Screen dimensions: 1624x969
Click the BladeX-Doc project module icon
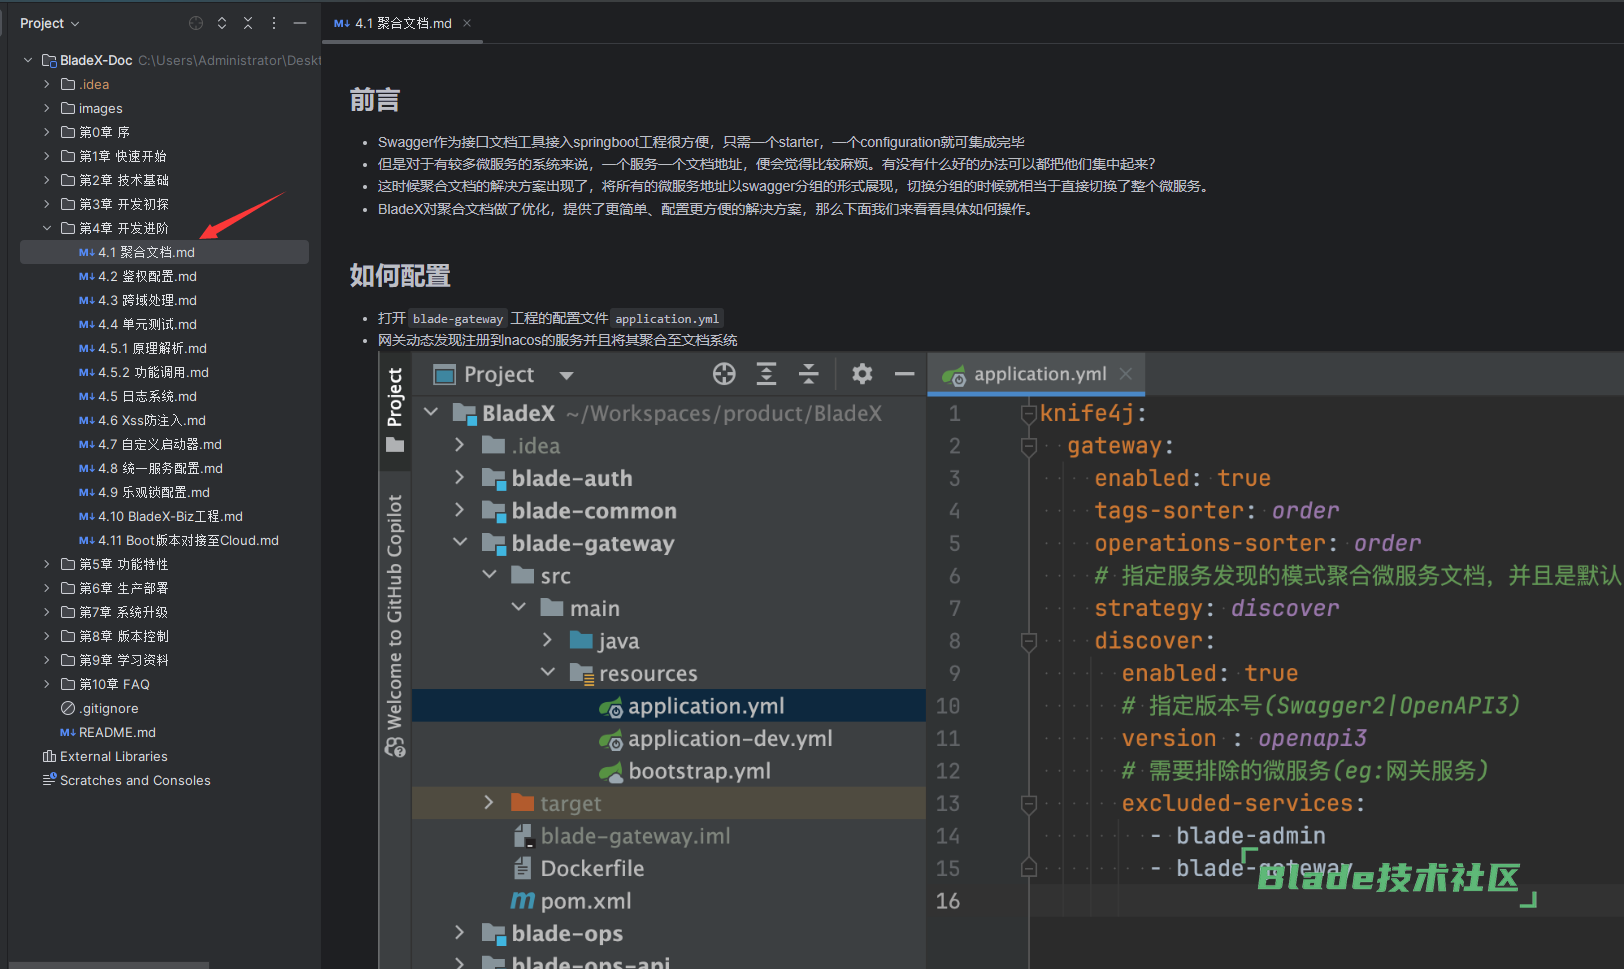[x=49, y=60]
